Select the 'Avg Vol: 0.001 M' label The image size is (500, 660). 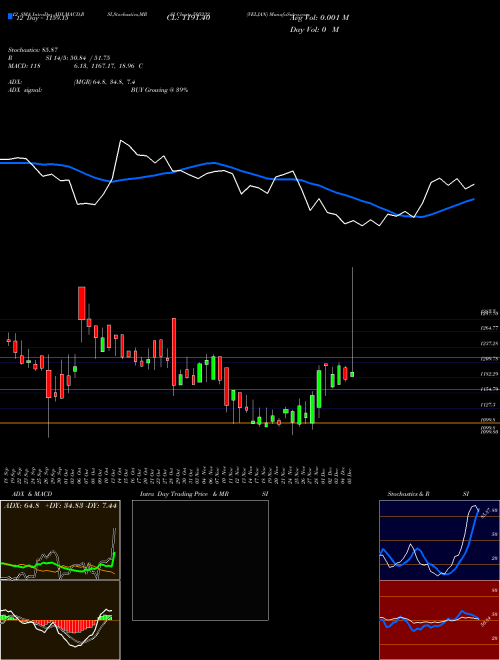tap(319, 18)
